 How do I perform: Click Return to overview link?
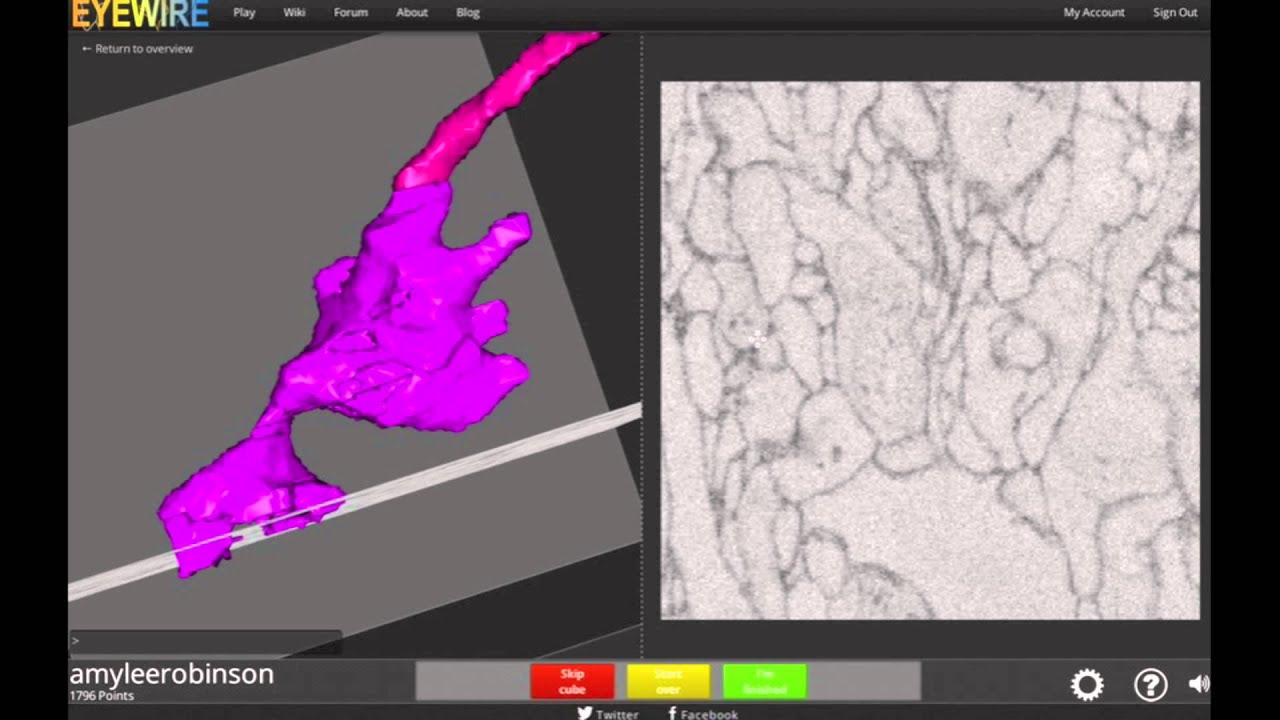pos(137,48)
